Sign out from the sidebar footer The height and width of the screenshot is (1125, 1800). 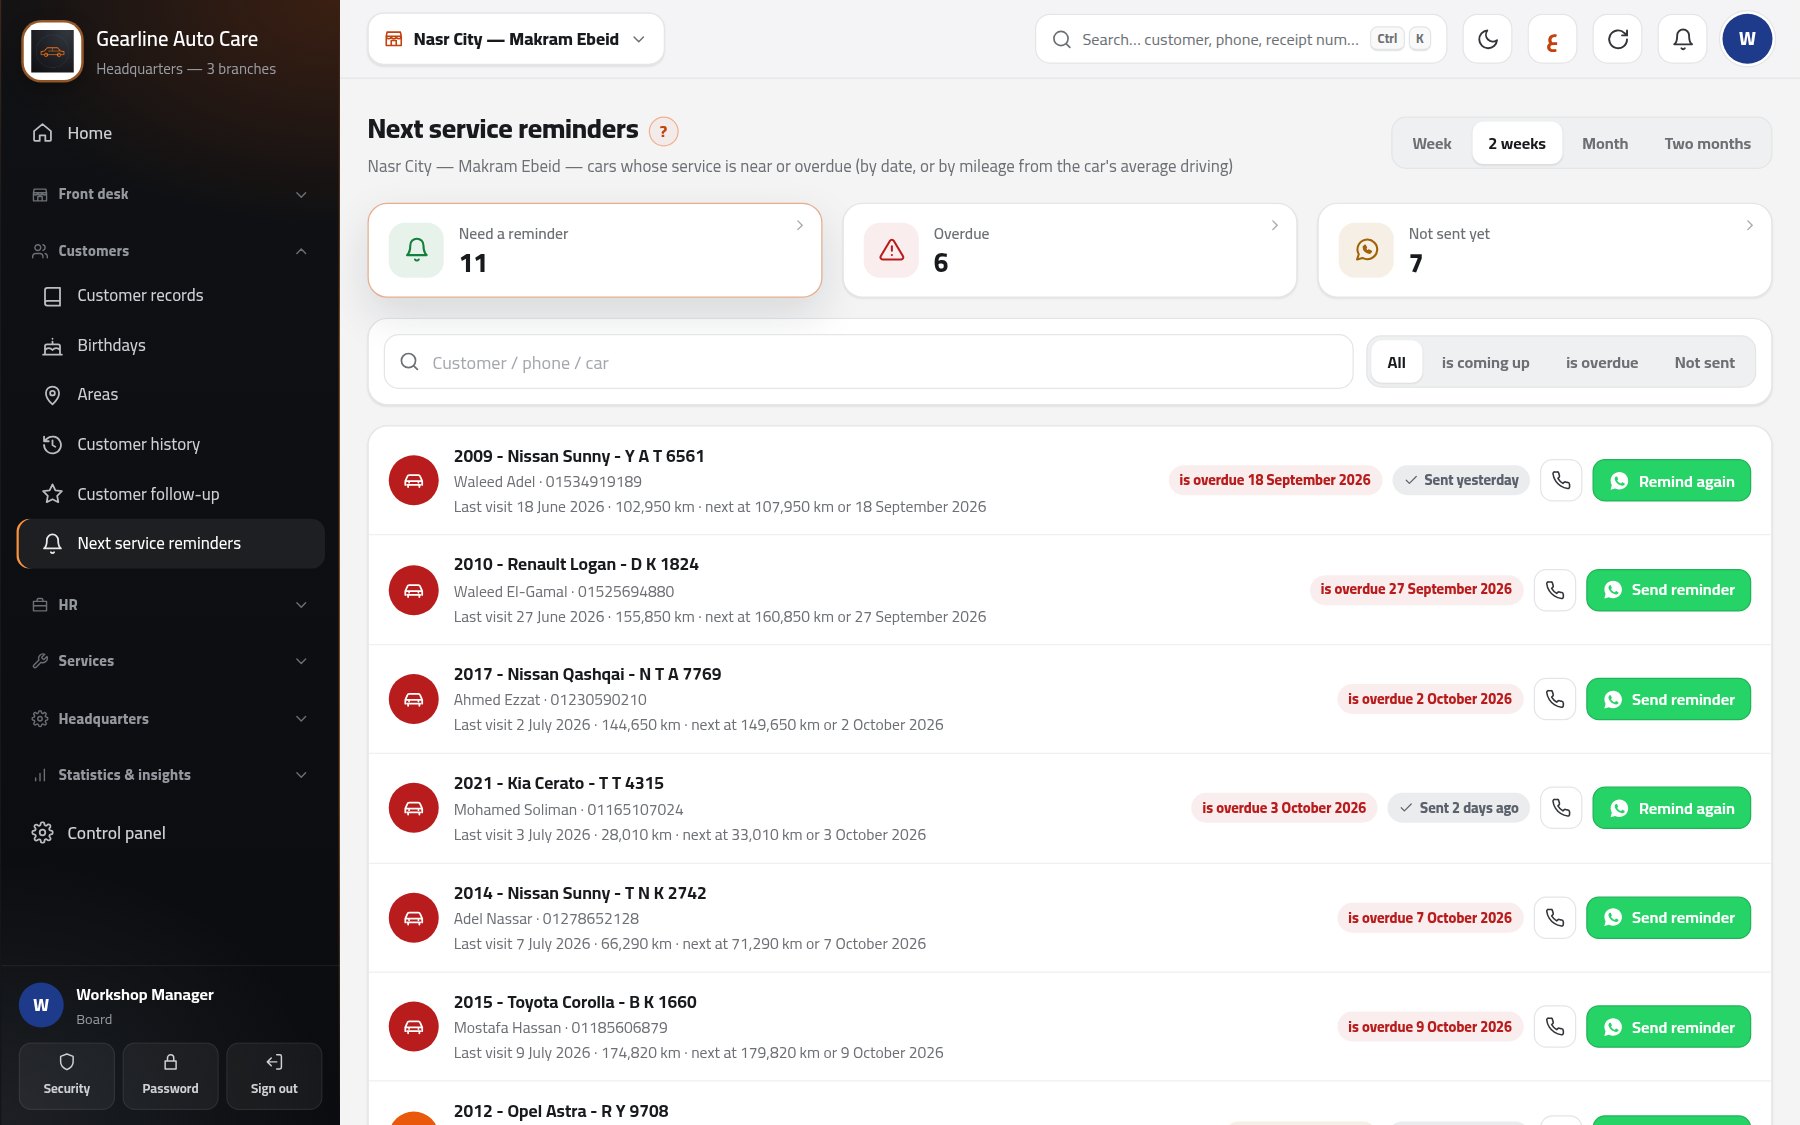tap(274, 1076)
